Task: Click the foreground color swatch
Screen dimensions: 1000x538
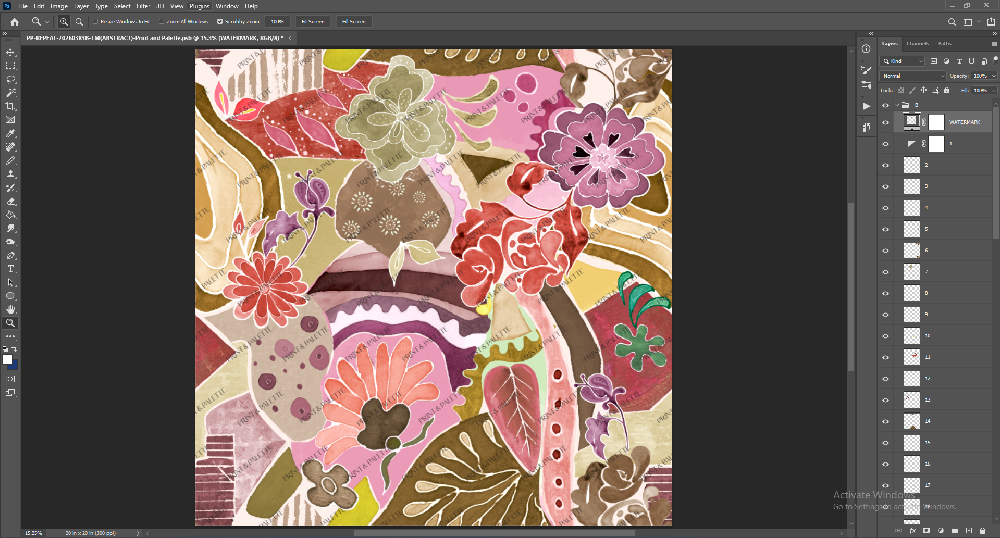Action: tap(8, 360)
